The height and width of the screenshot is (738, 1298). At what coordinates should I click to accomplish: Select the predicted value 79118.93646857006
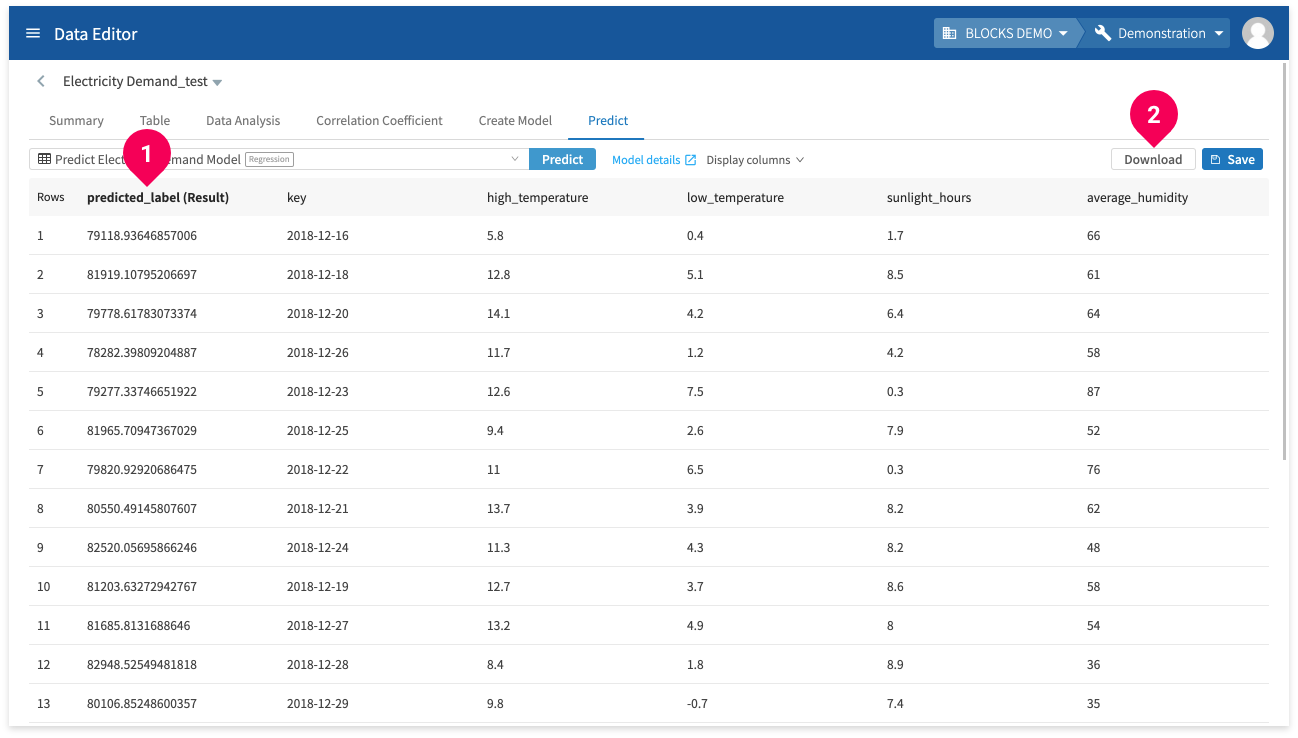[142, 236]
